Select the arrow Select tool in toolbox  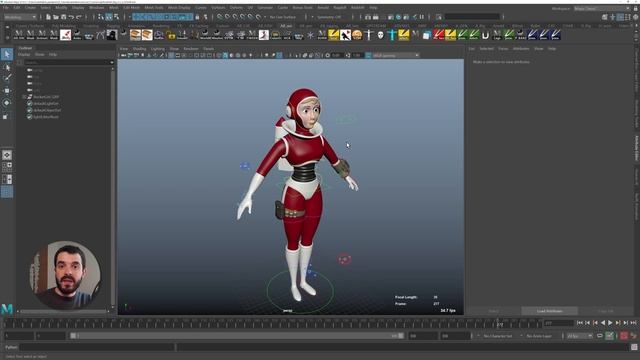click(x=7, y=54)
